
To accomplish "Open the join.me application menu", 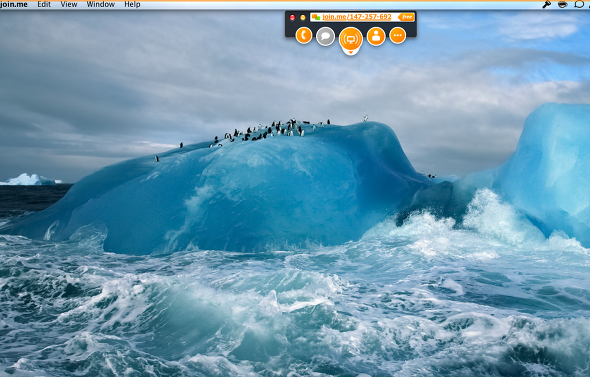I will click(14, 5).
